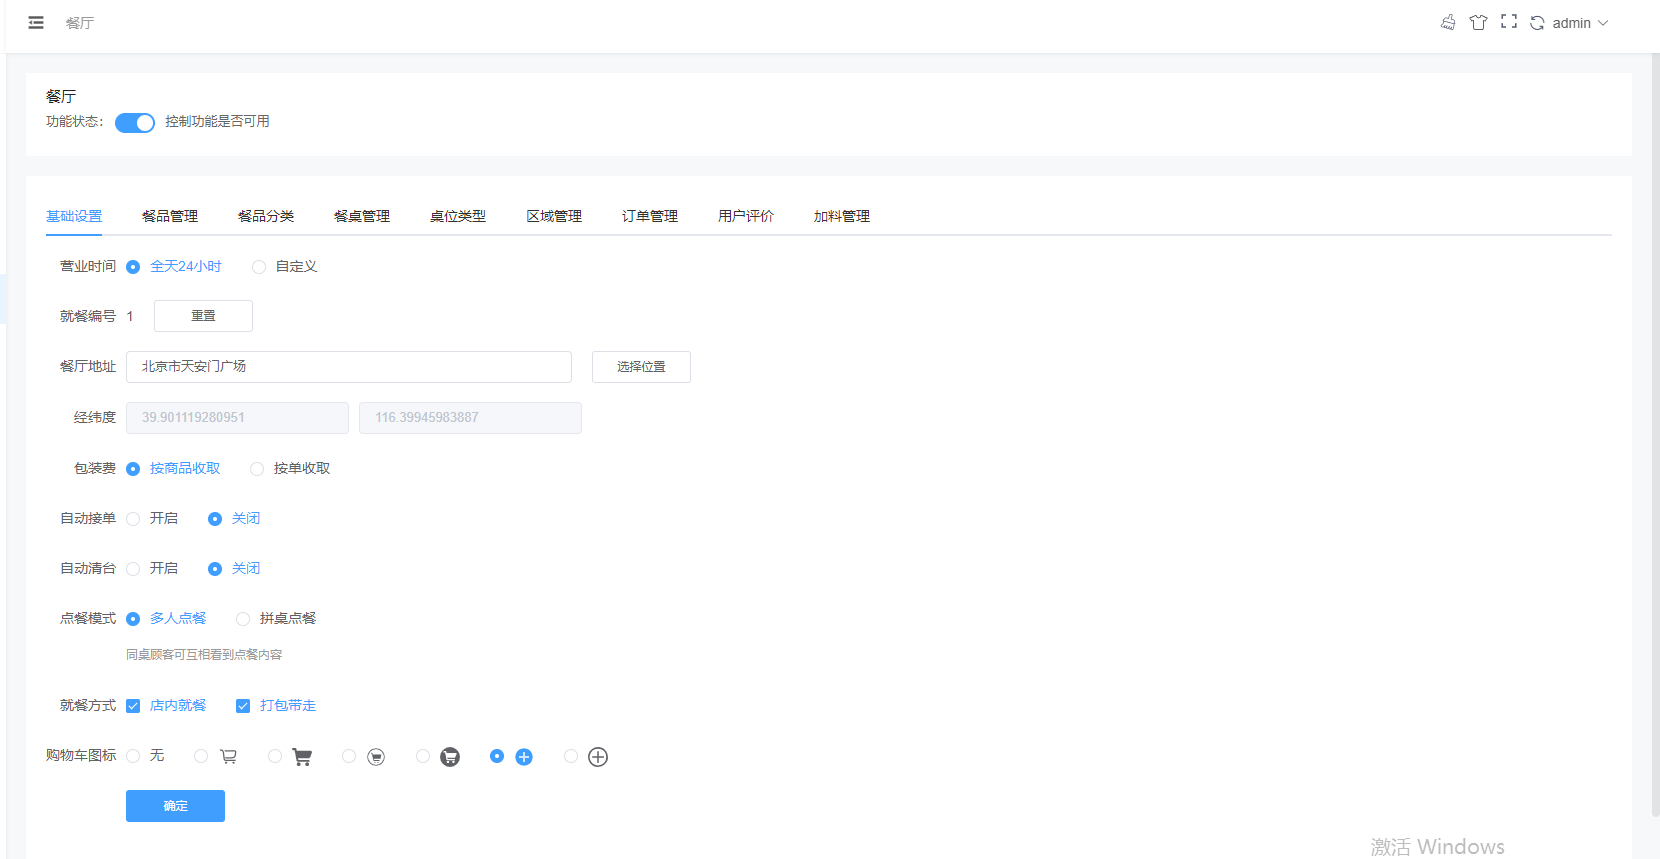Click the clear cache broom icon
Image resolution: width=1660 pixels, height=859 pixels.
pos(1448,22)
